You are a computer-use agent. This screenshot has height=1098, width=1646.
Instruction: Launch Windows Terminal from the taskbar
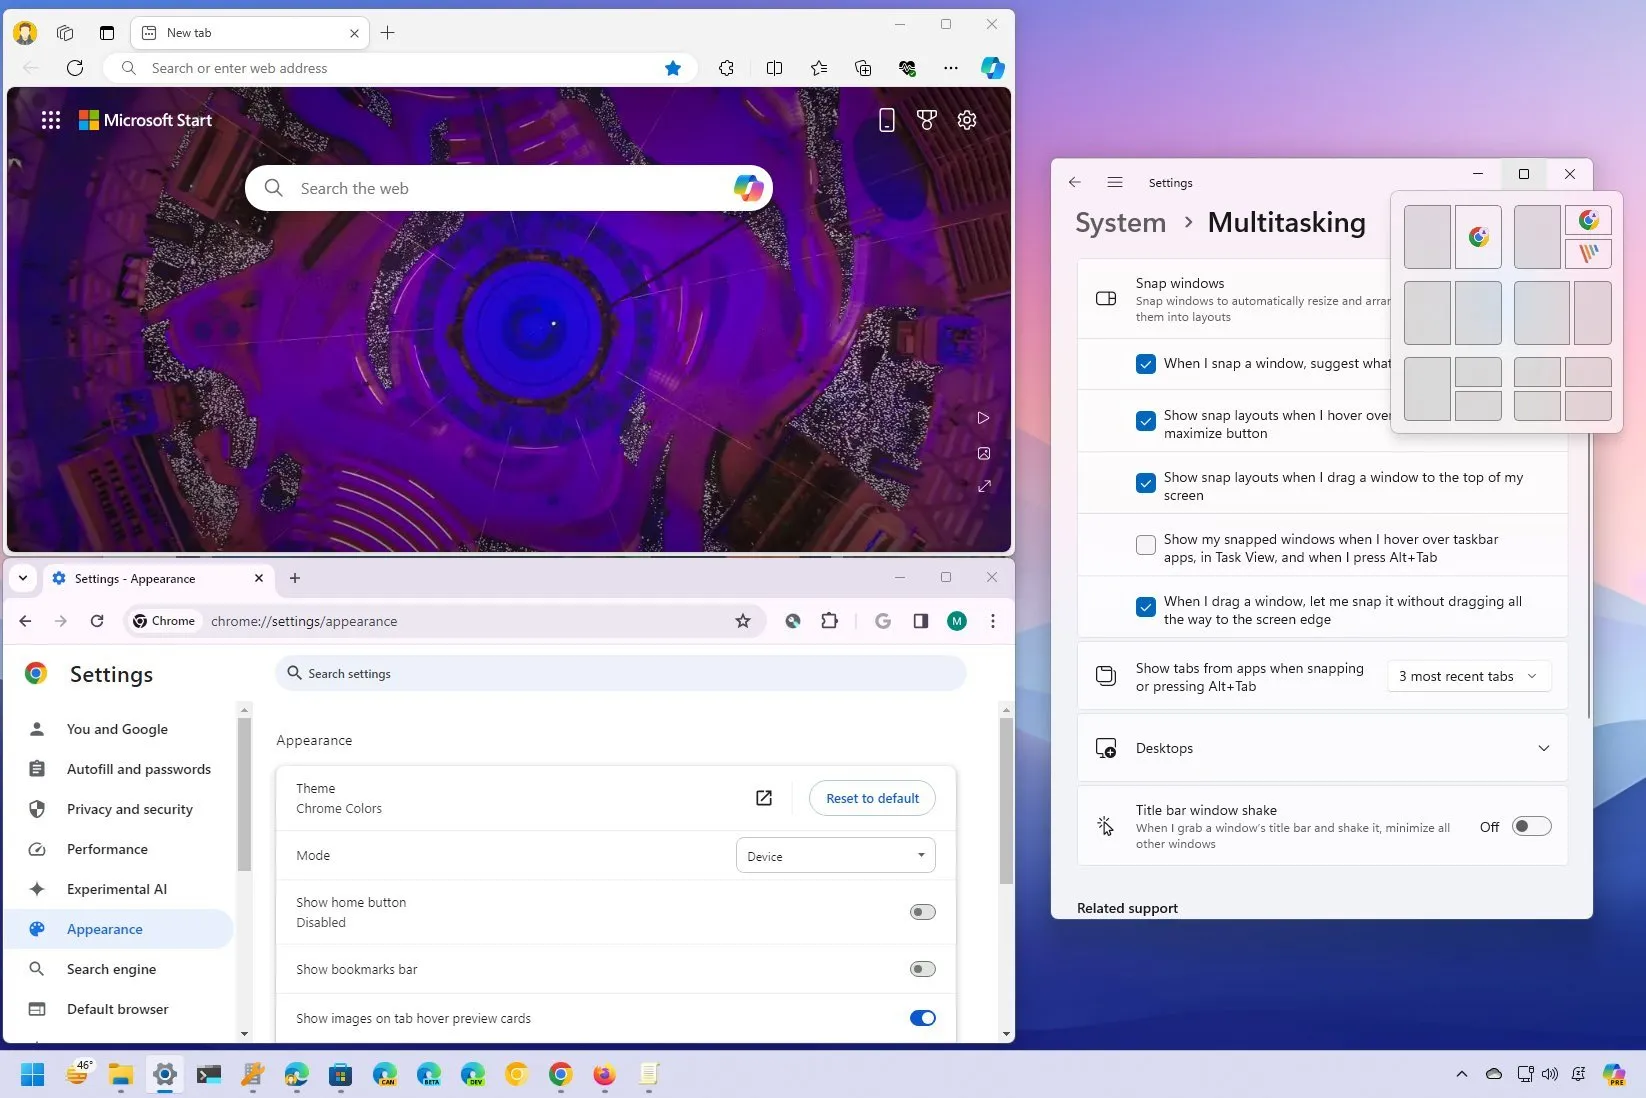[x=209, y=1075]
